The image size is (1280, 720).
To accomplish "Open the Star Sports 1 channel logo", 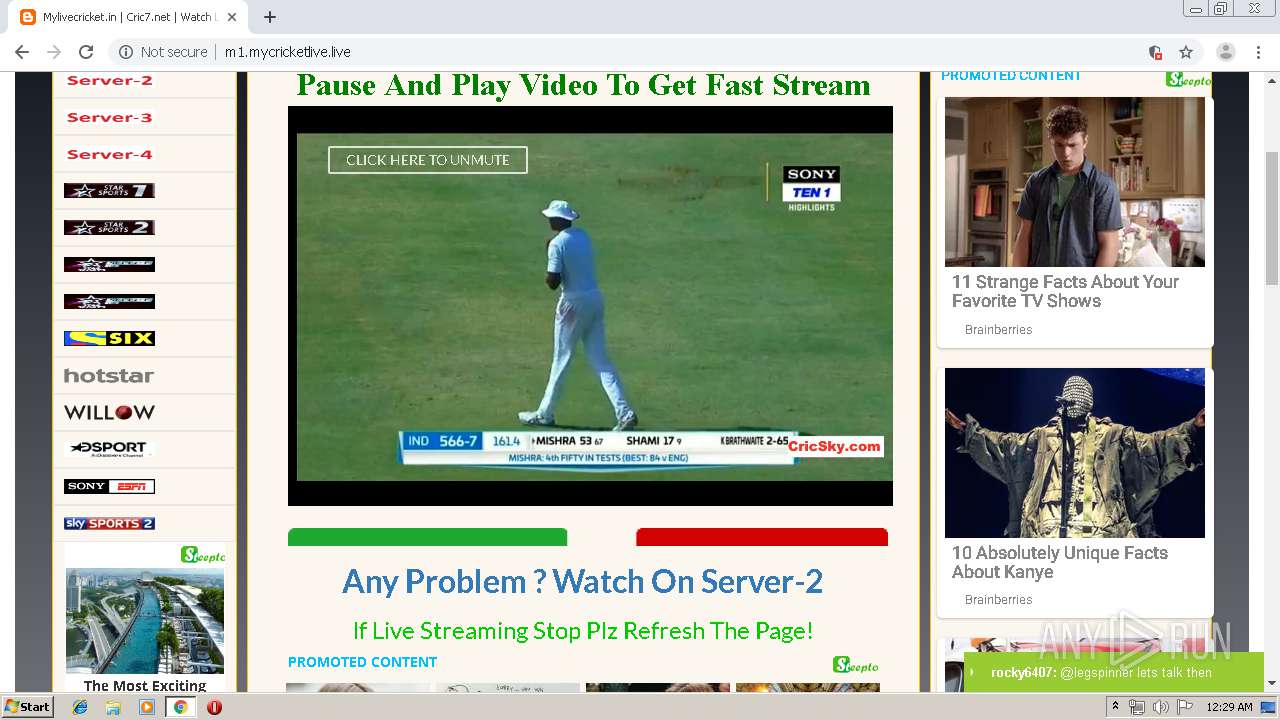I will click(109, 190).
